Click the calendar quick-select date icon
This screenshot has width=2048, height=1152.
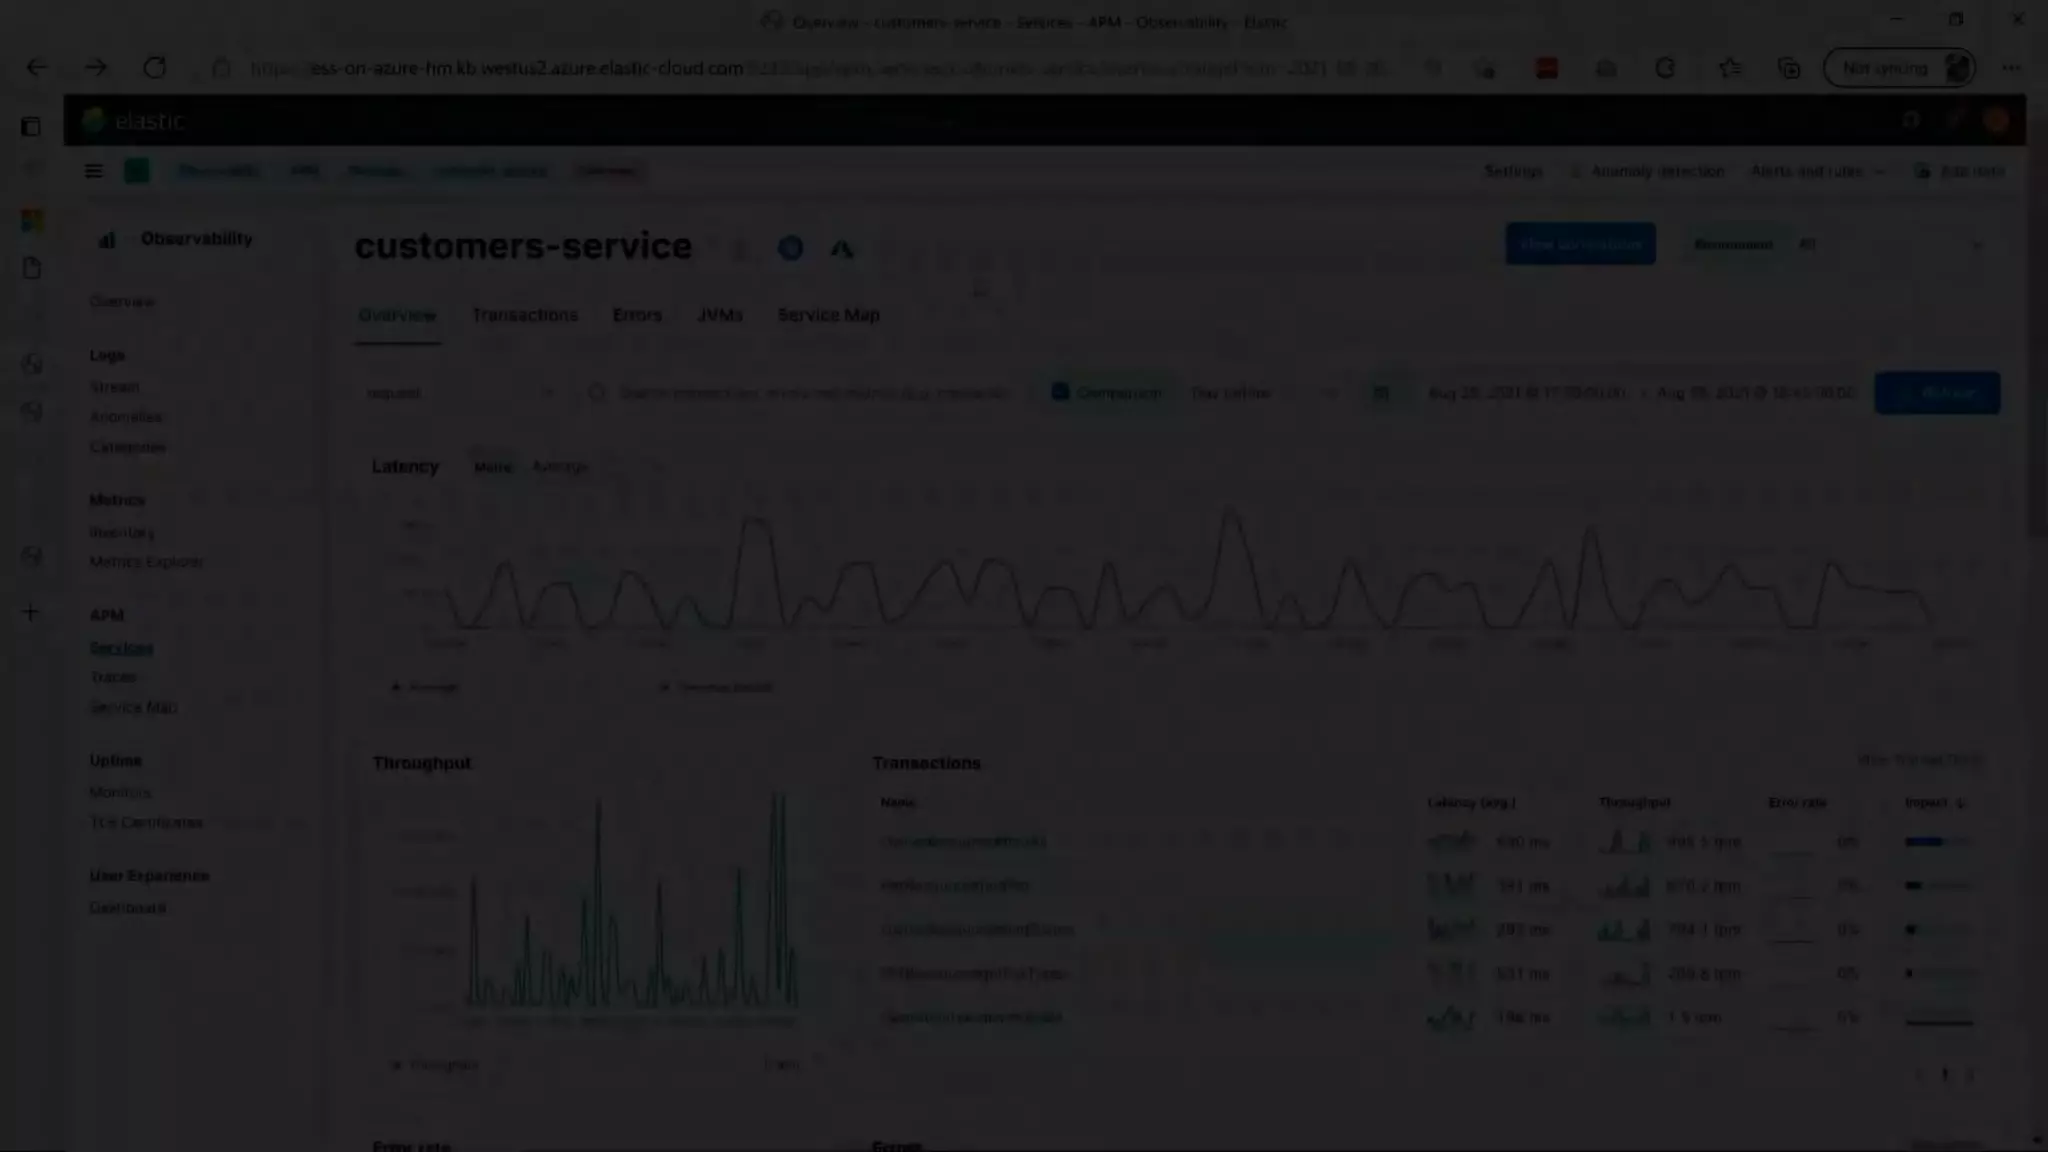1381,393
